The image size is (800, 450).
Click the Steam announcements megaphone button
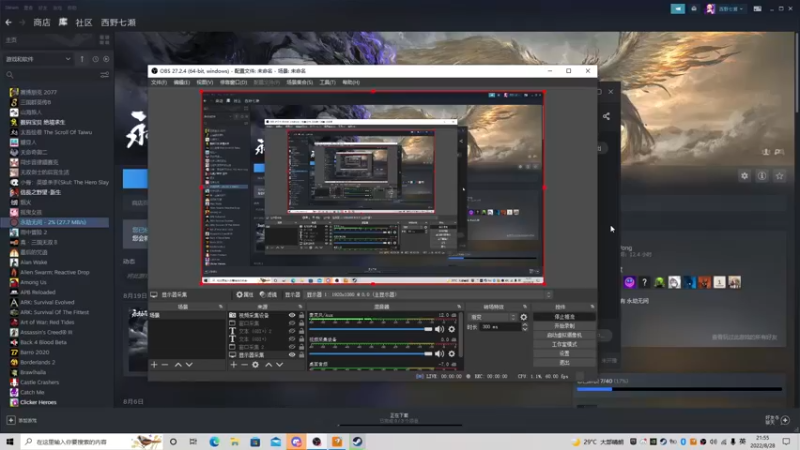678,9
